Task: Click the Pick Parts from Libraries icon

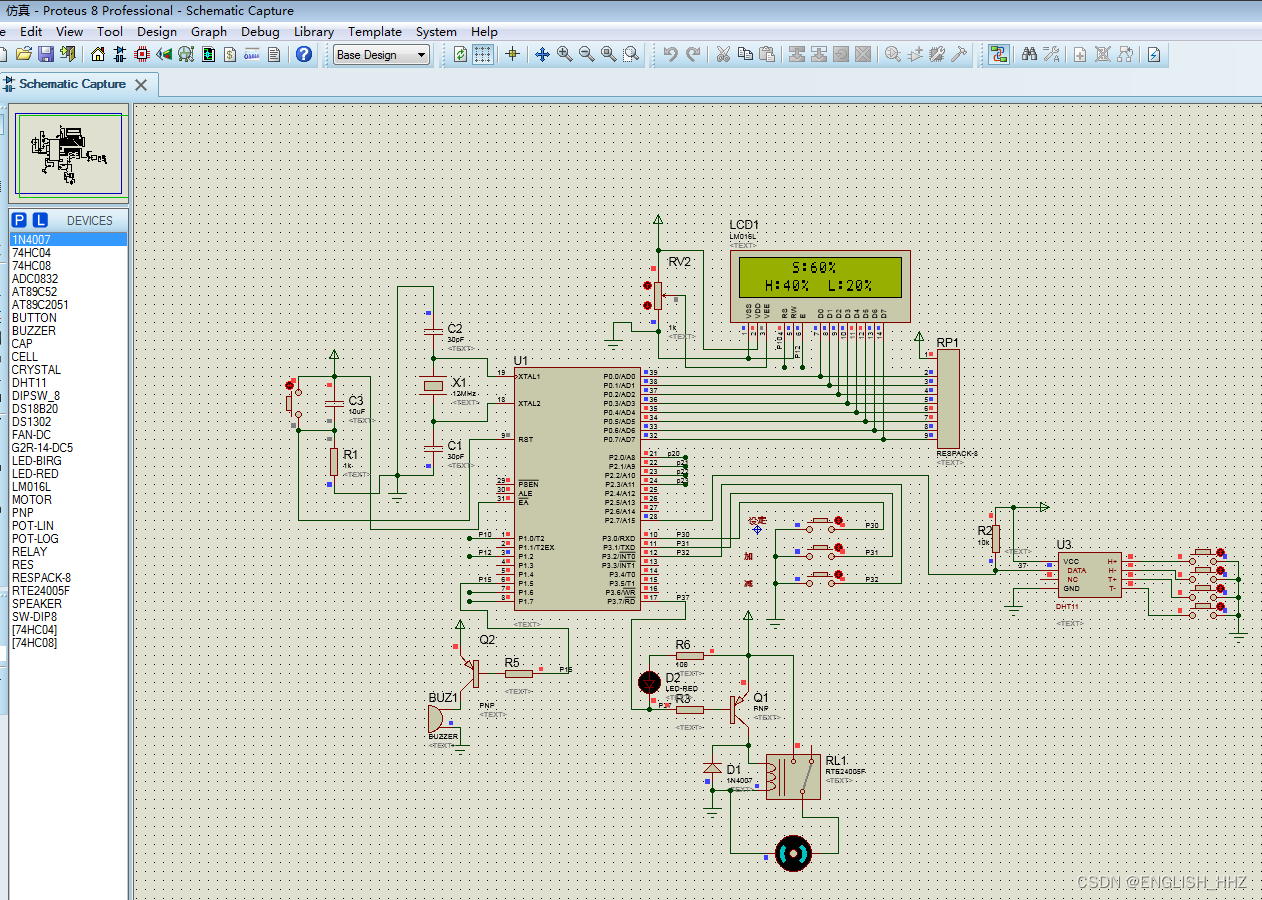Action: [892, 54]
